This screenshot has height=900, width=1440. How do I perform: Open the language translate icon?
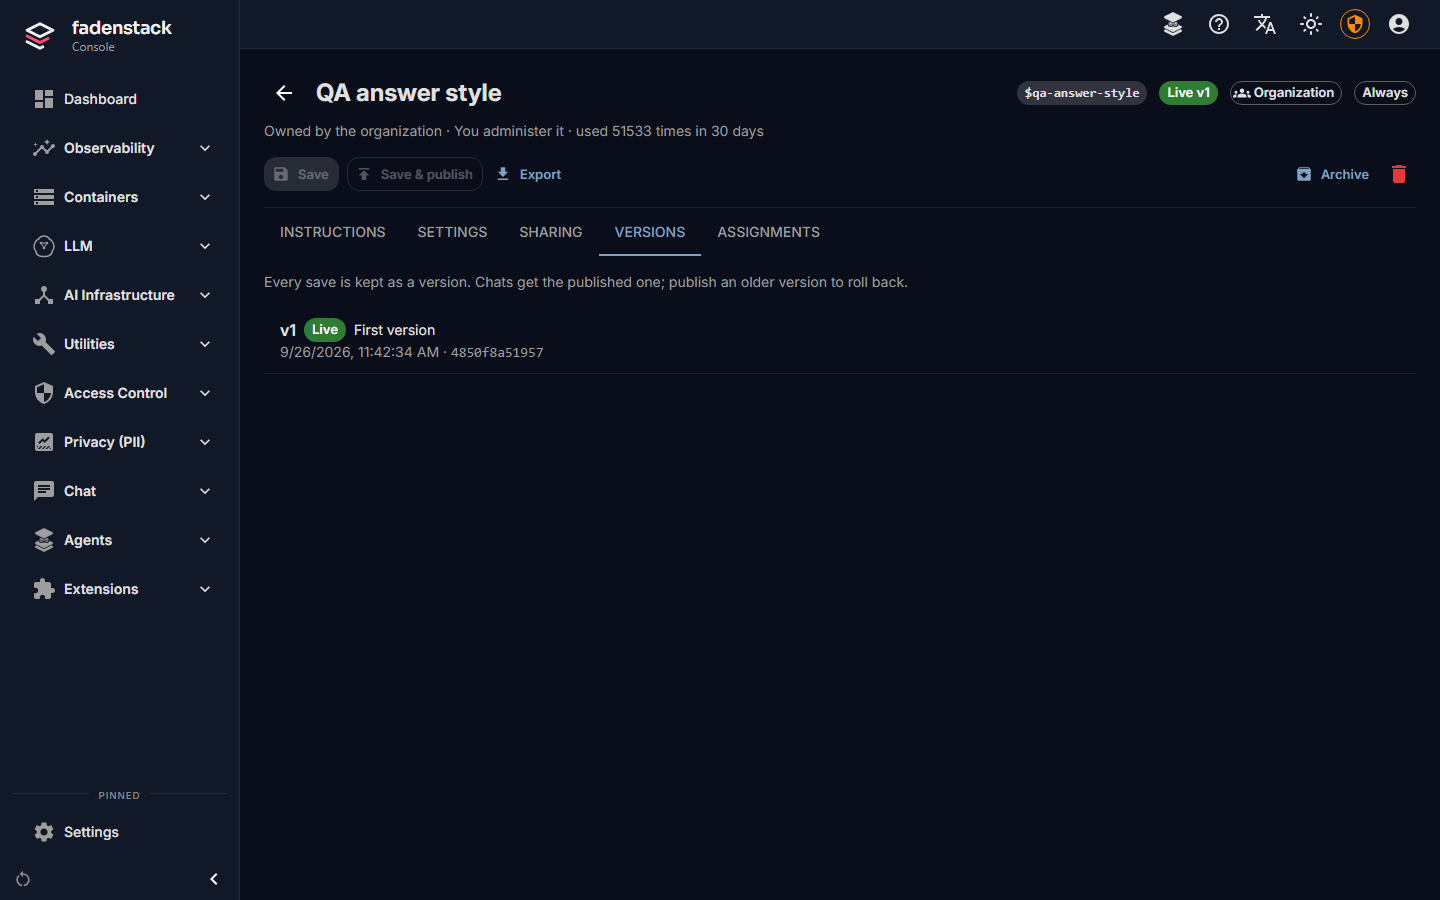pyautogui.click(x=1265, y=24)
